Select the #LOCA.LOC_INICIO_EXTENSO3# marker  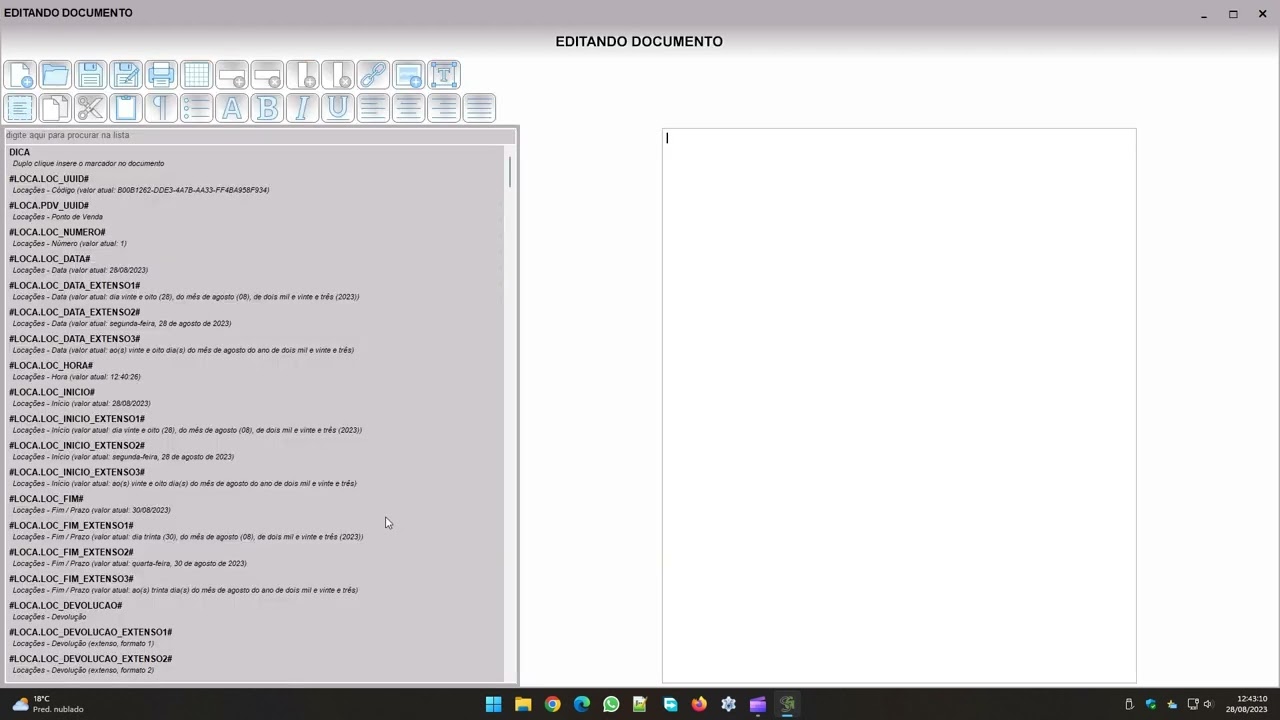click(255, 477)
